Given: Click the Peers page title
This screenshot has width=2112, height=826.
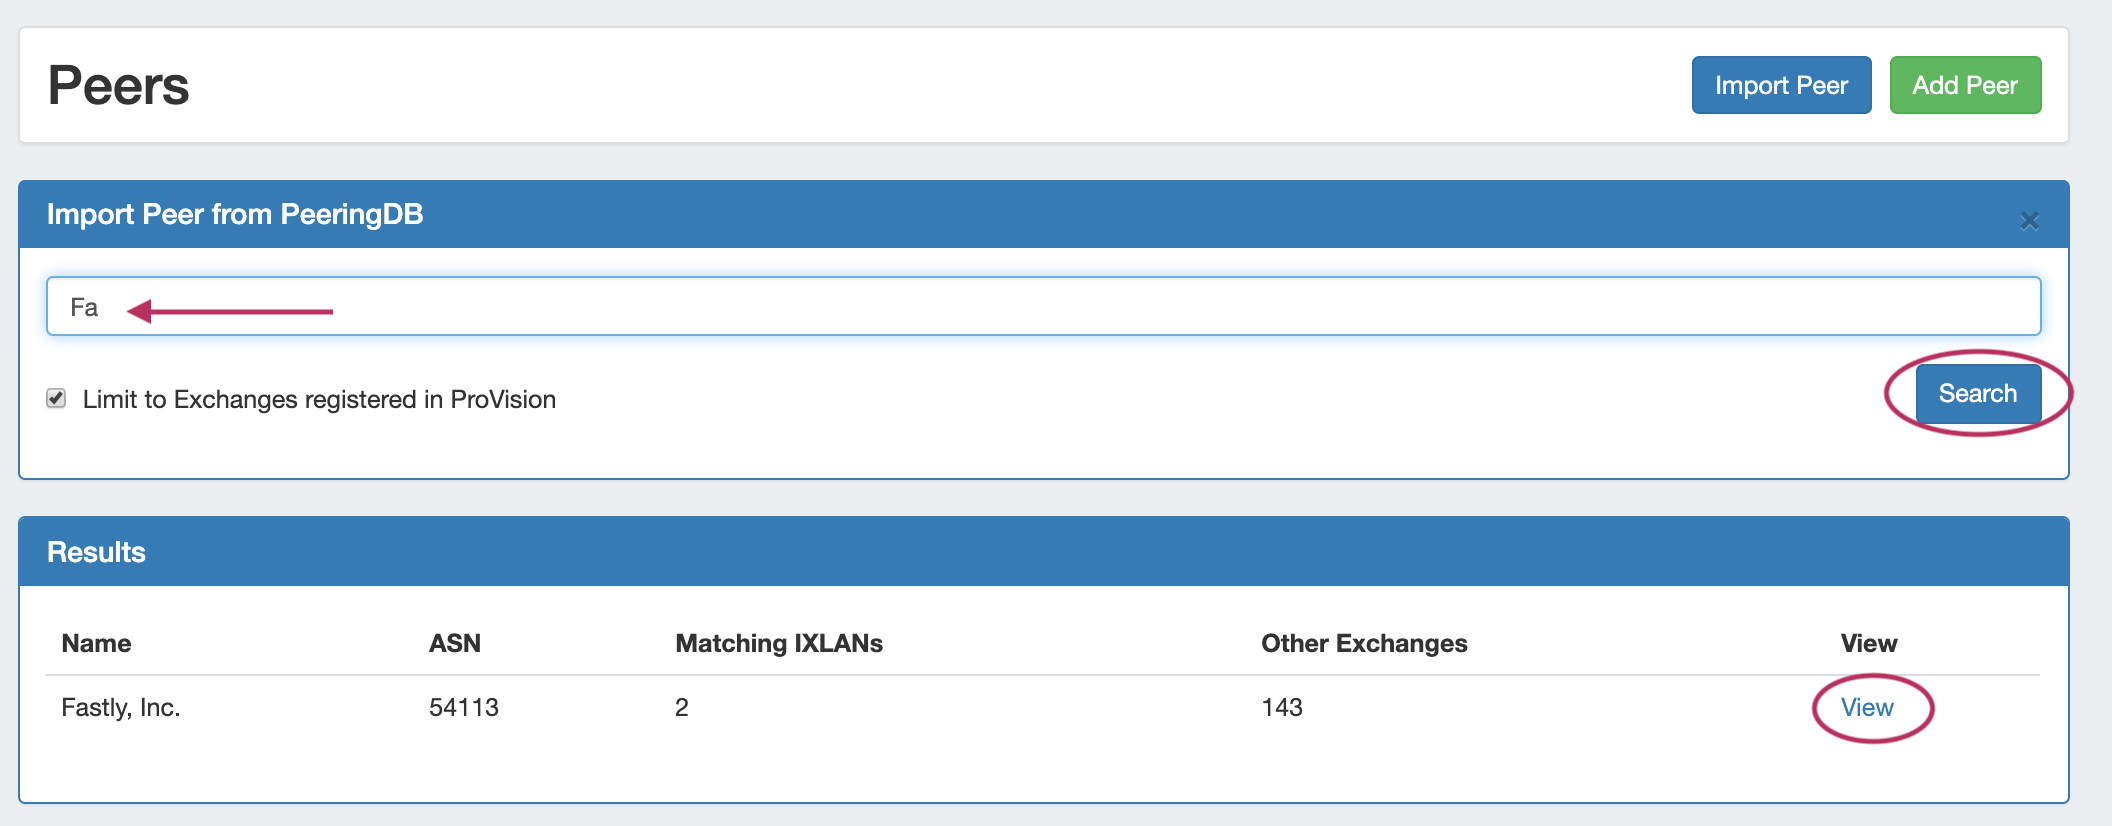Looking at the screenshot, I should [x=118, y=85].
